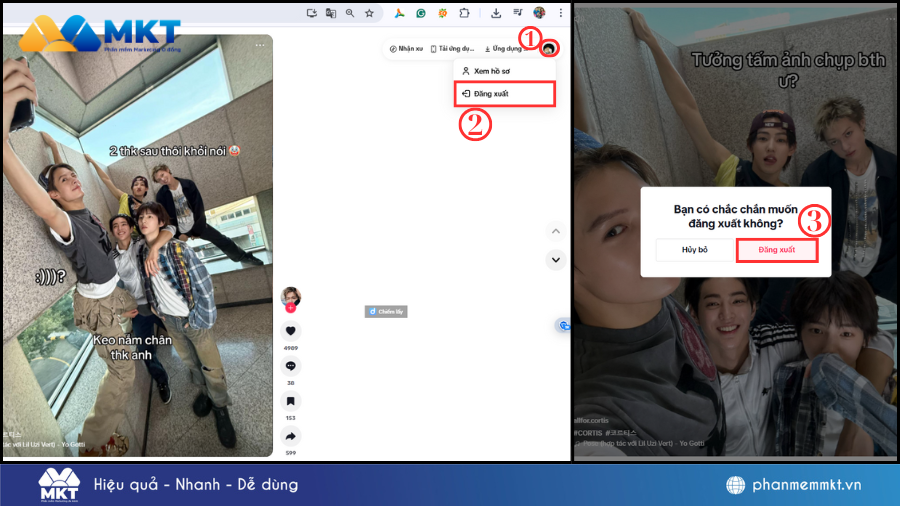This screenshot has width=900, height=506.
Task: Open Chrome extensions puzzle icon
Action: (x=464, y=13)
